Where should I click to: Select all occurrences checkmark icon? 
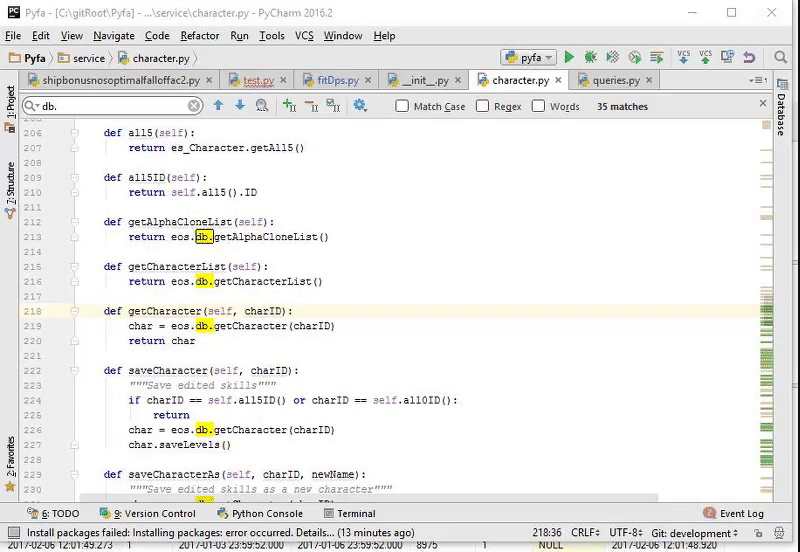[x=333, y=106]
